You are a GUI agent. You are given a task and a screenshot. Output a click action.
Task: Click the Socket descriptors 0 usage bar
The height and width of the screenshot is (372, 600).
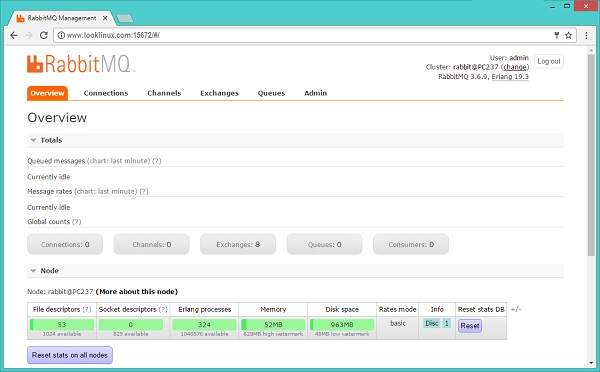(130, 325)
